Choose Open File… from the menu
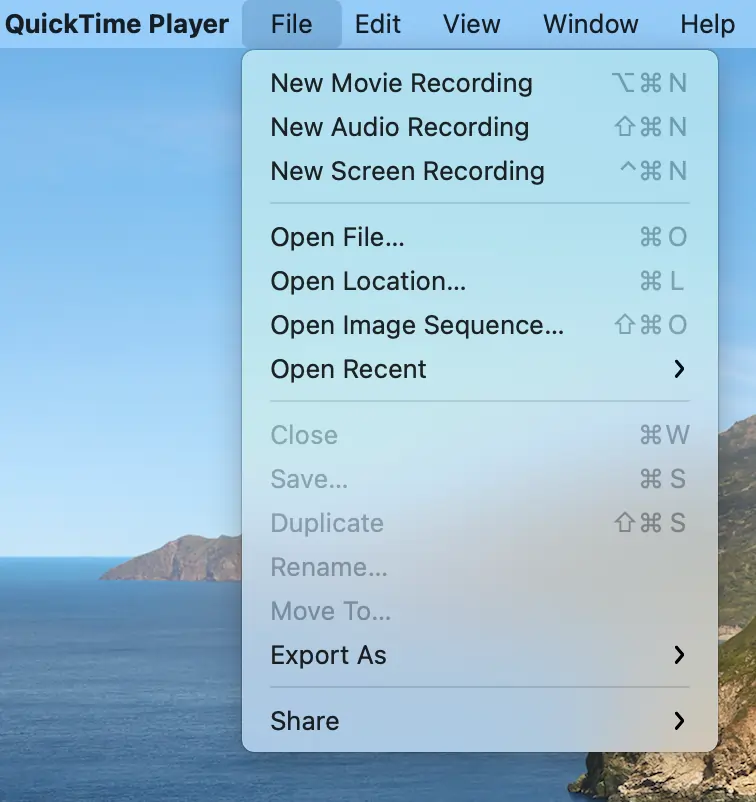Viewport: 756px width, 802px height. coord(480,237)
